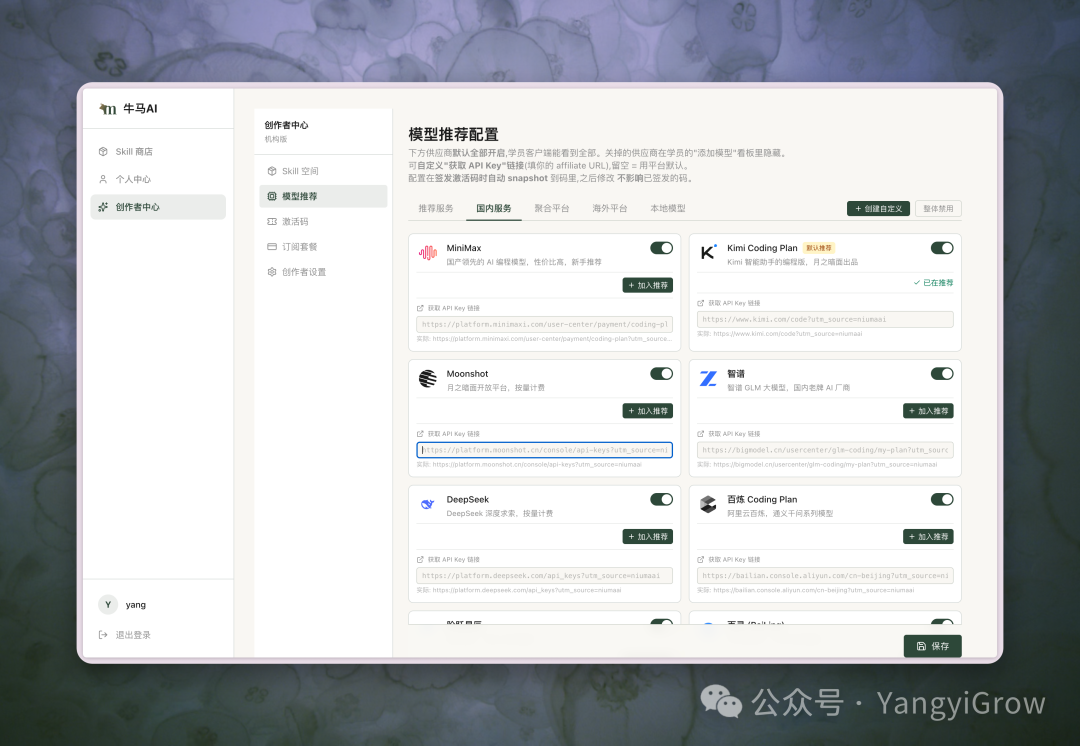Open Skill 商店 in left sidebar
The height and width of the screenshot is (746, 1080).
pos(158,152)
